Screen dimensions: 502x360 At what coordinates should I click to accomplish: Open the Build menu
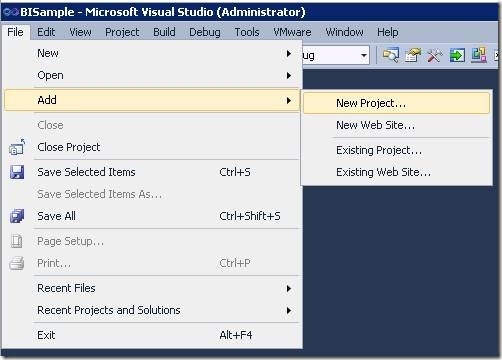[x=164, y=32]
